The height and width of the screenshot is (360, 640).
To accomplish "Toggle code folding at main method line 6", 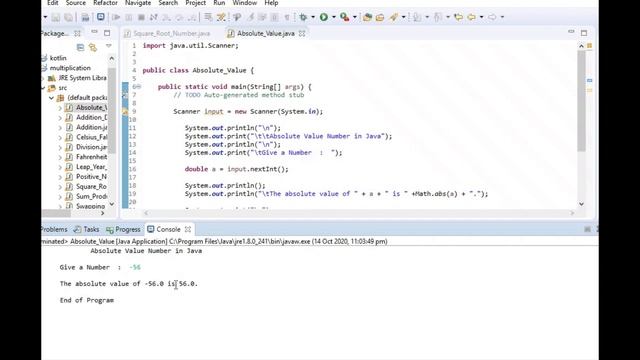I will pyautogui.click(x=139, y=87).
